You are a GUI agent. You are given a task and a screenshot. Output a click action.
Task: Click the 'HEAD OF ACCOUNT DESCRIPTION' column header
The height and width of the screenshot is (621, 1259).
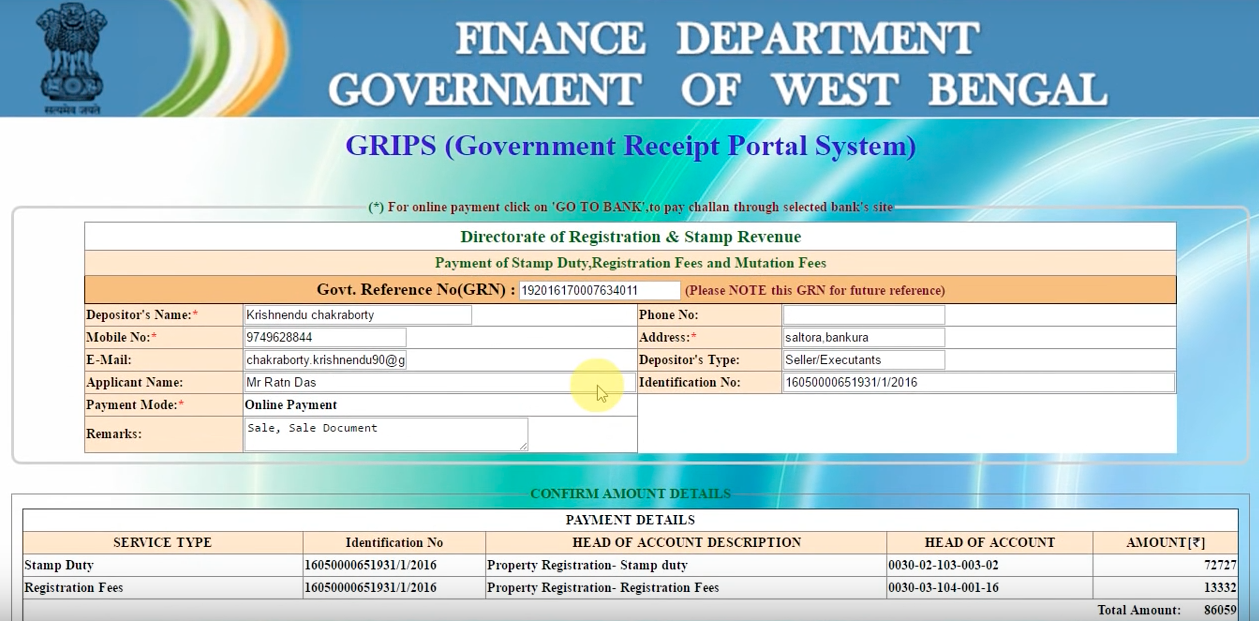[x=687, y=543]
